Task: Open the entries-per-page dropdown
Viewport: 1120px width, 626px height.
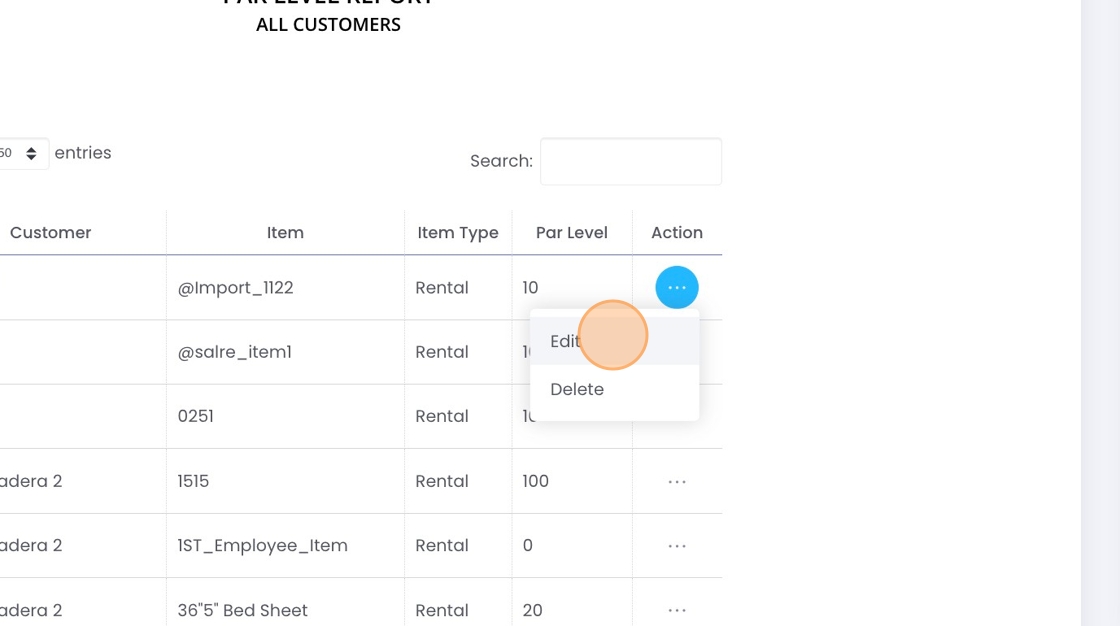Action: (22, 153)
